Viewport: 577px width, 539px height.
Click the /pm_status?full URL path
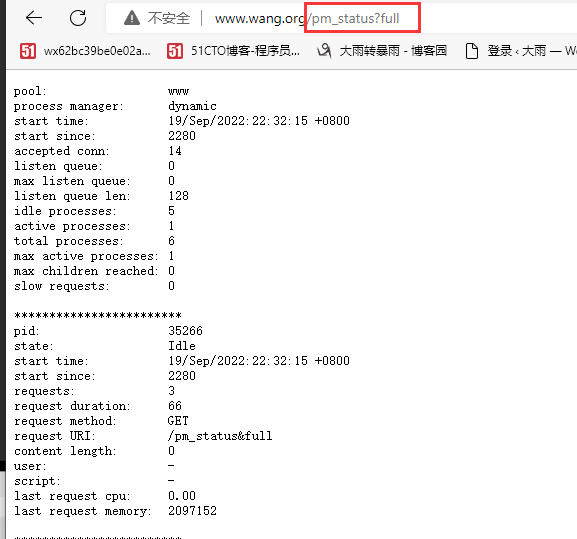(353, 18)
